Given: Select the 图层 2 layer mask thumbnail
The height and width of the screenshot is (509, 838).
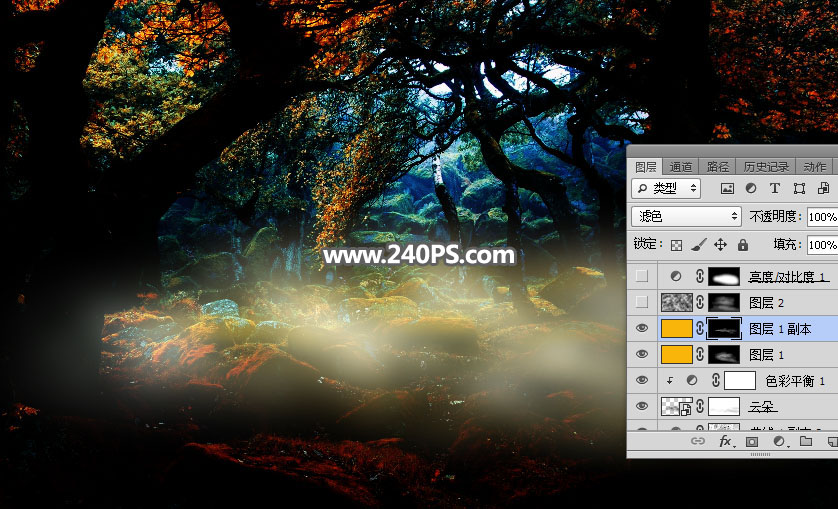Looking at the screenshot, I should pos(724,302).
